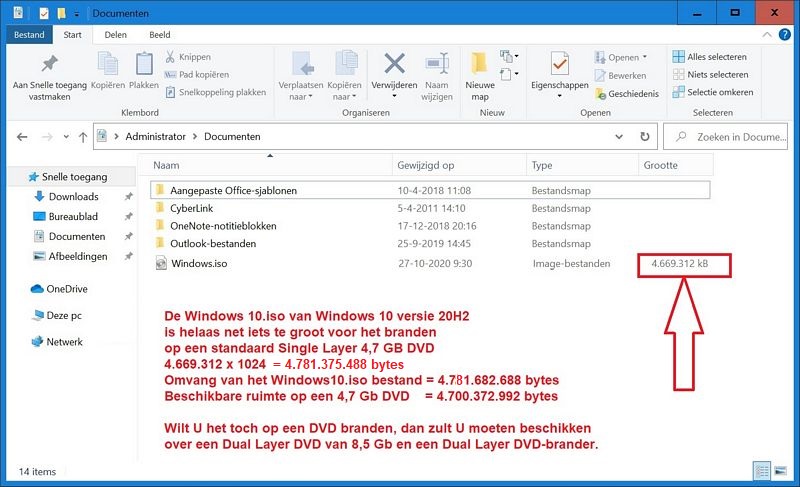Switch to the Beeld ribbon tab

pos(160,35)
